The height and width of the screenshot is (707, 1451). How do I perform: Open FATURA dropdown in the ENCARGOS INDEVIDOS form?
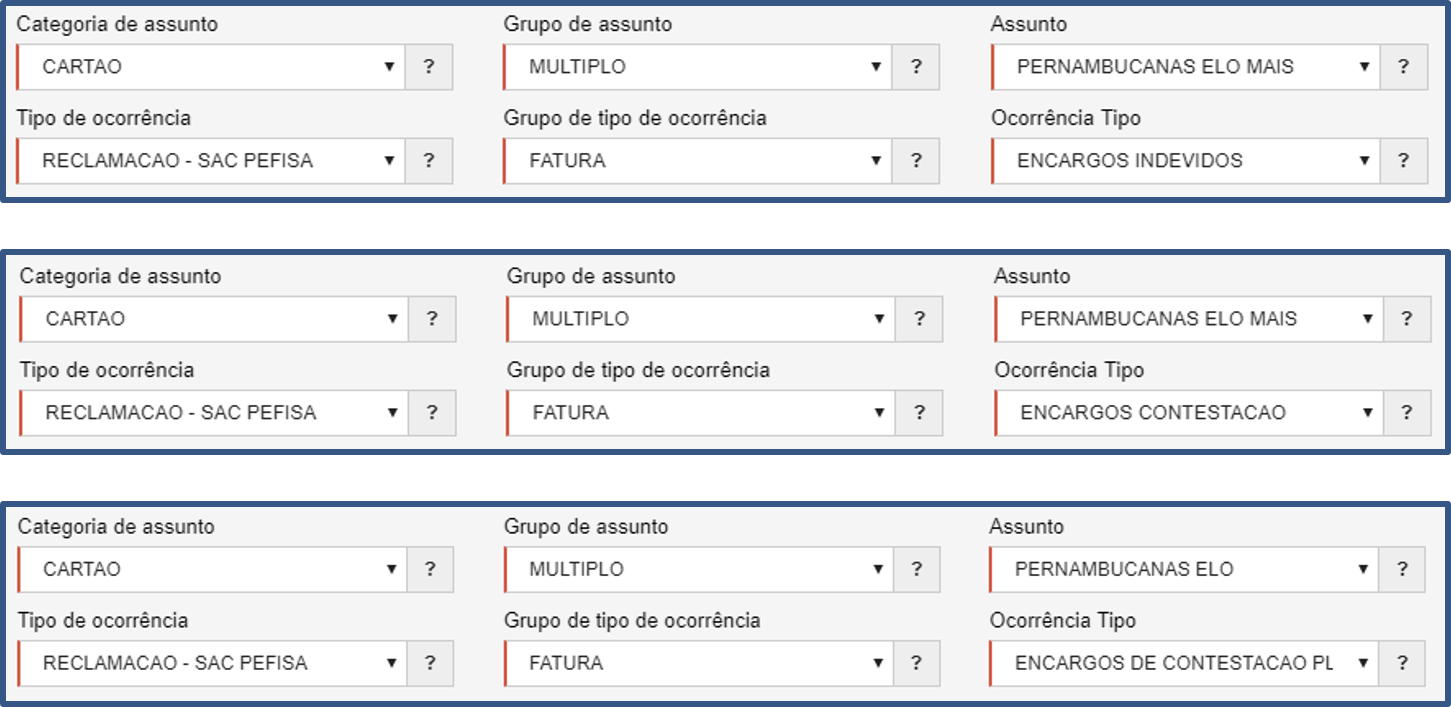pyautogui.click(x=698, y=161)
